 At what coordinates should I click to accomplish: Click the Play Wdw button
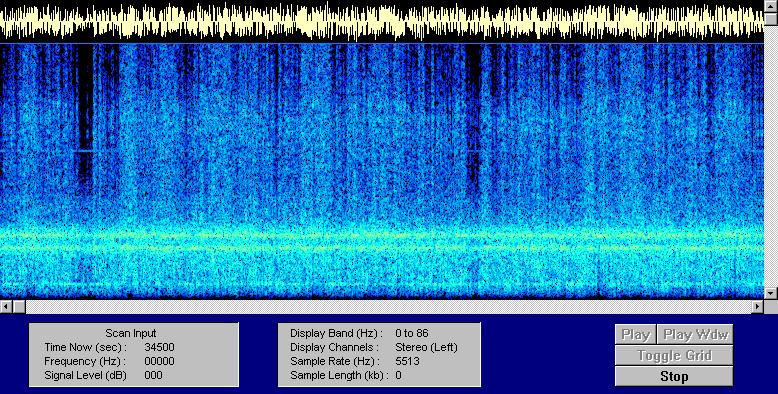695,334
